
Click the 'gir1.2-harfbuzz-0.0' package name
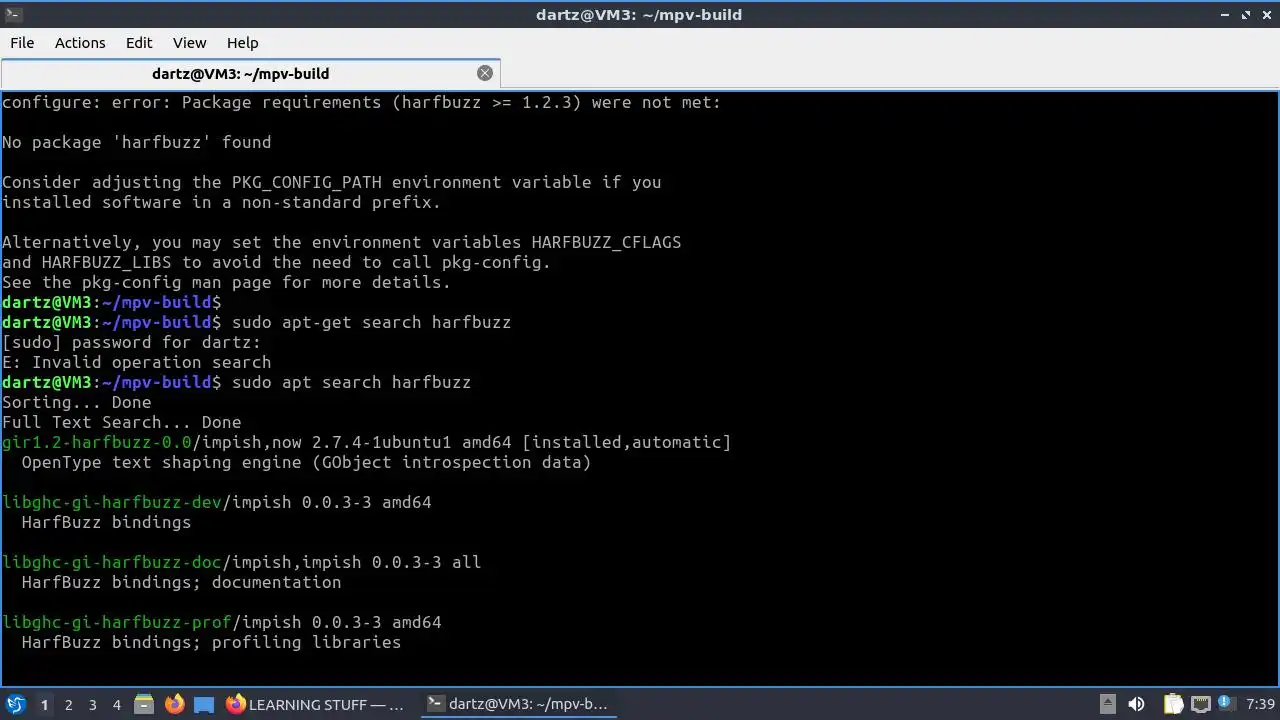96,442
